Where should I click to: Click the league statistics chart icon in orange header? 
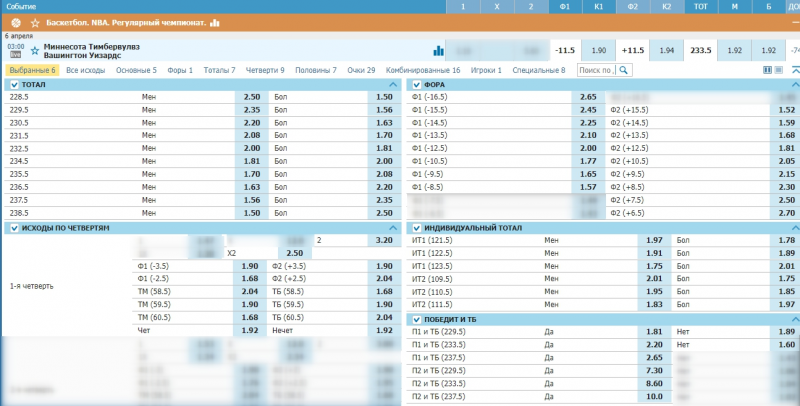point(214,21)
